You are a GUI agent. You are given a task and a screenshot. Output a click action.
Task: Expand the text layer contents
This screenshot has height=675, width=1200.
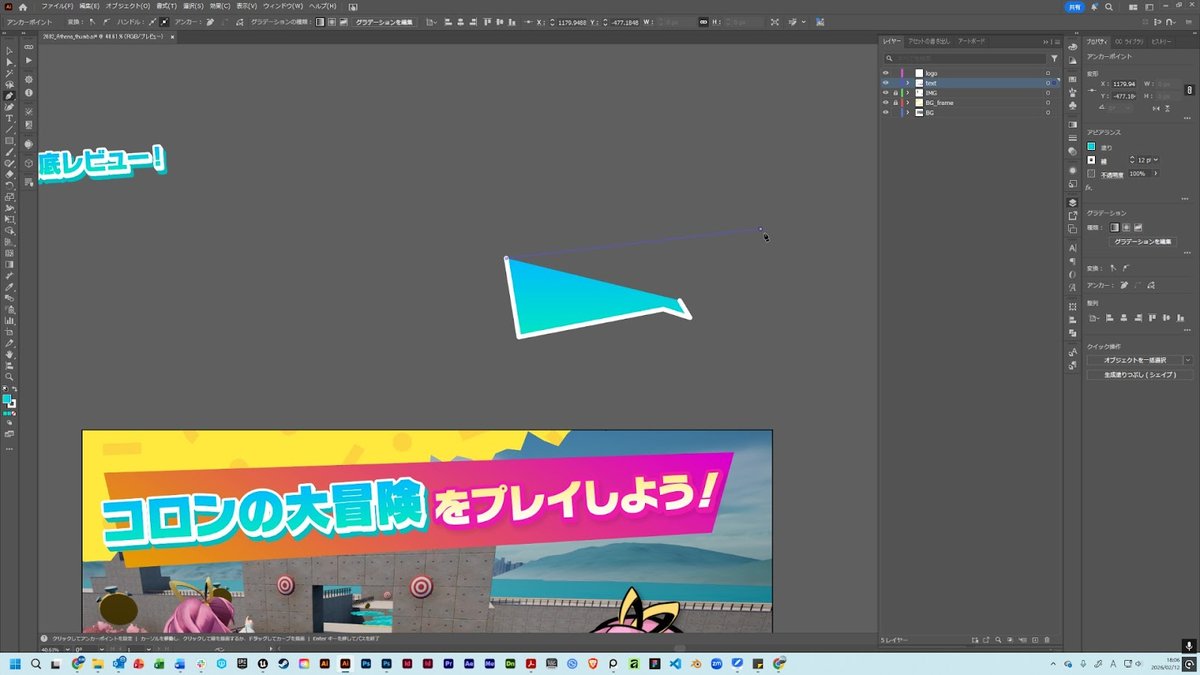pos(907,83)
